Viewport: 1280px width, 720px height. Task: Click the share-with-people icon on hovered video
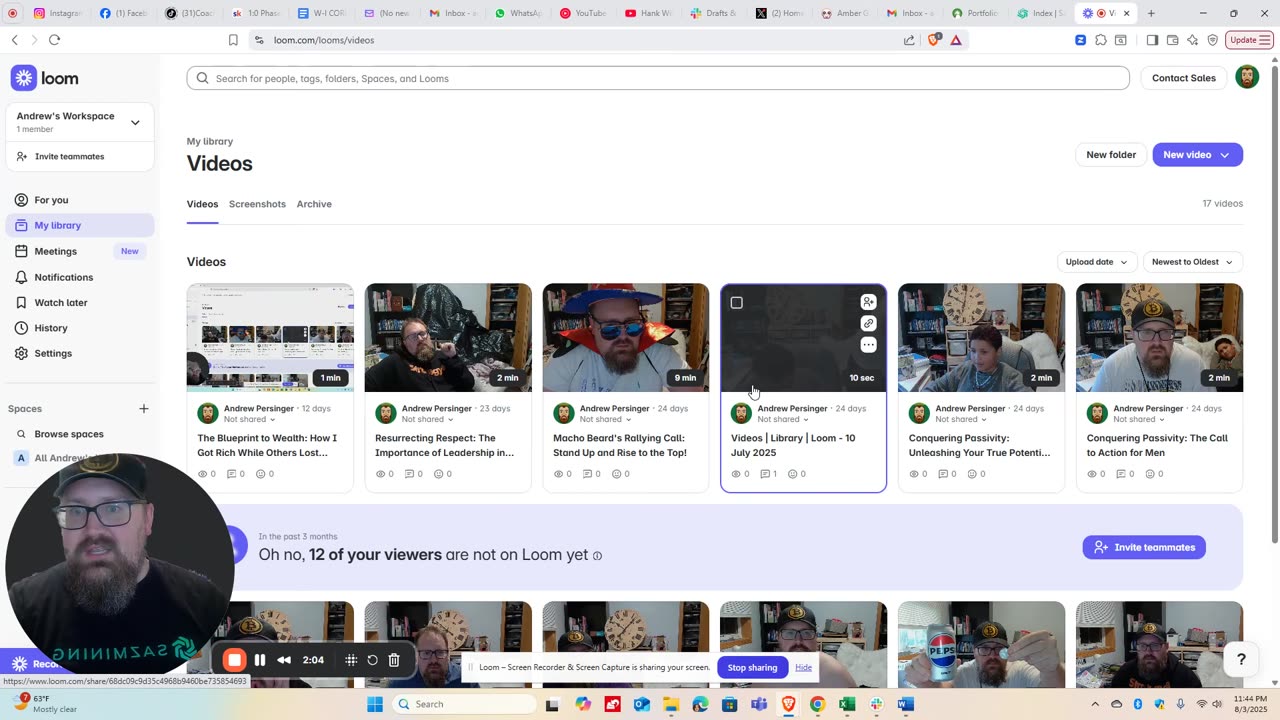click(868, 302)
